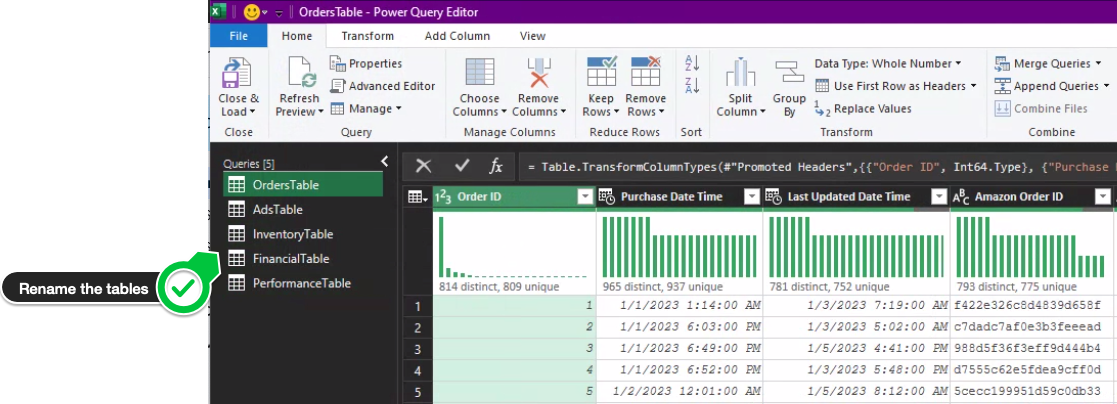
Task: Click Amazon Order ID distribution chart
Action: [1030, 247]
